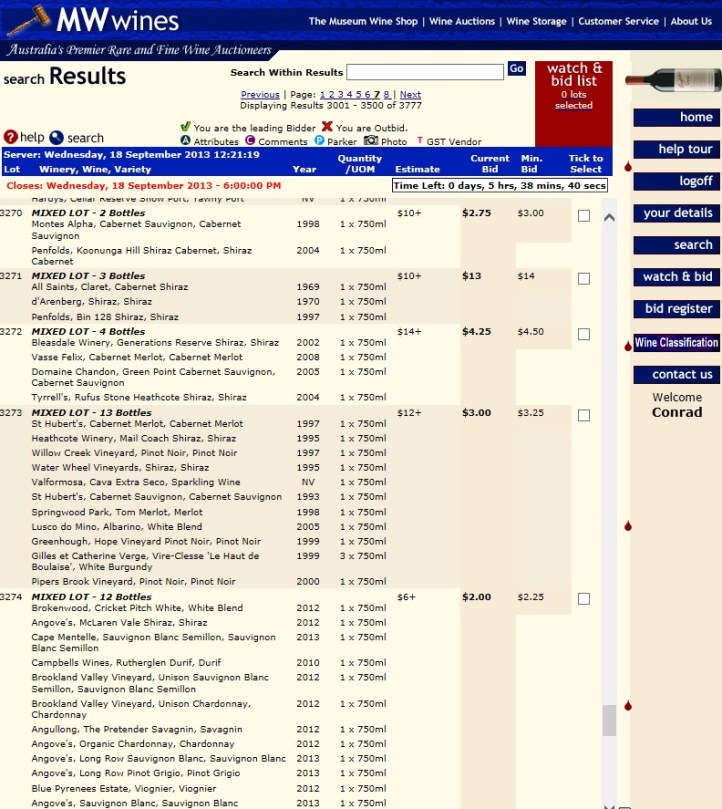The width and height of the screenshot is (722, 809).
Task: Click lot number 3272
Action: (11, 332)
